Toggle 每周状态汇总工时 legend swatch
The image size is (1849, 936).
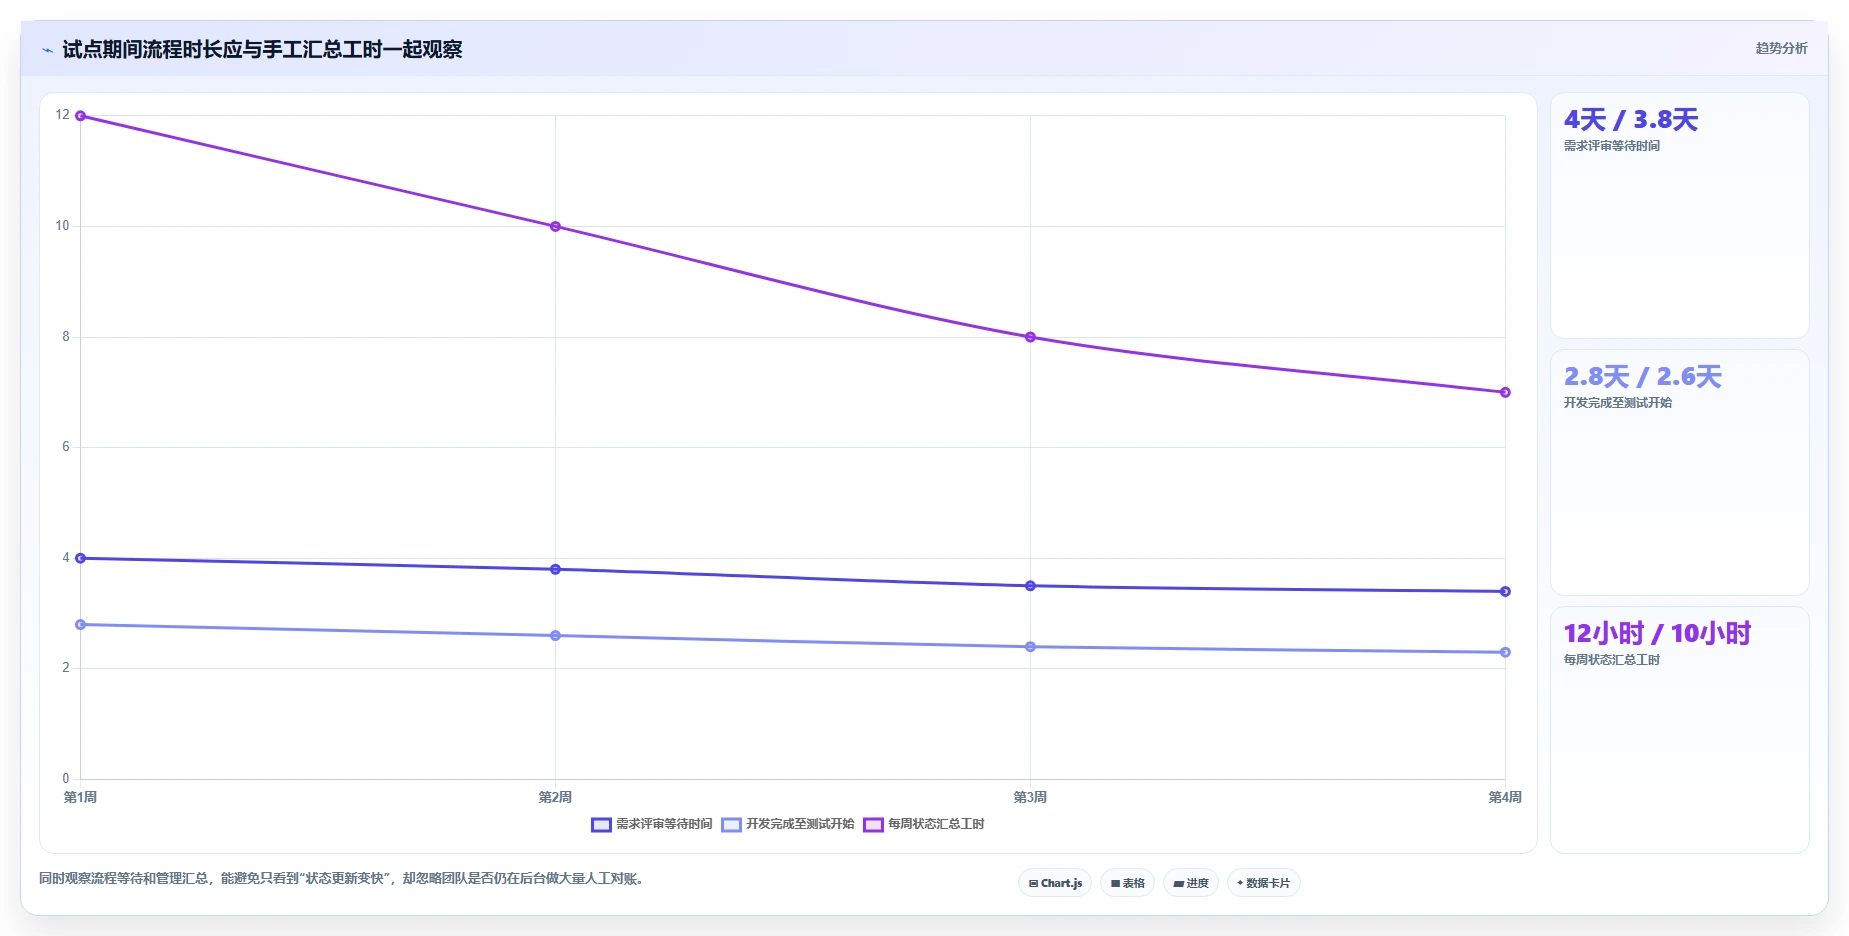coord(873,825)
